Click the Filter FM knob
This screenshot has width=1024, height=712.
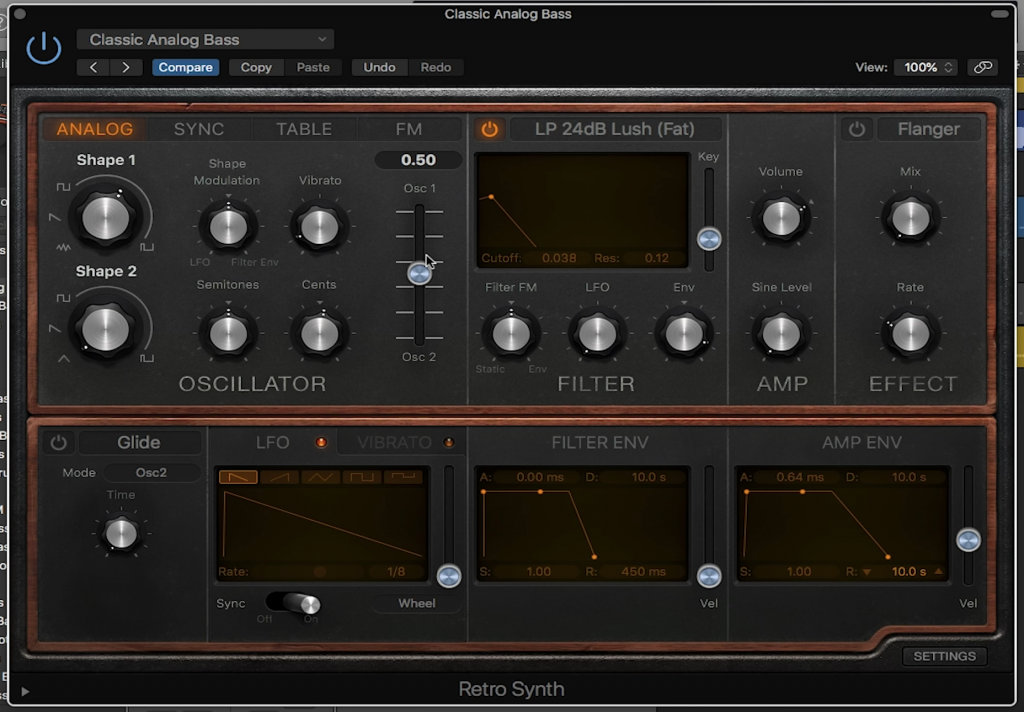point(511,333)
